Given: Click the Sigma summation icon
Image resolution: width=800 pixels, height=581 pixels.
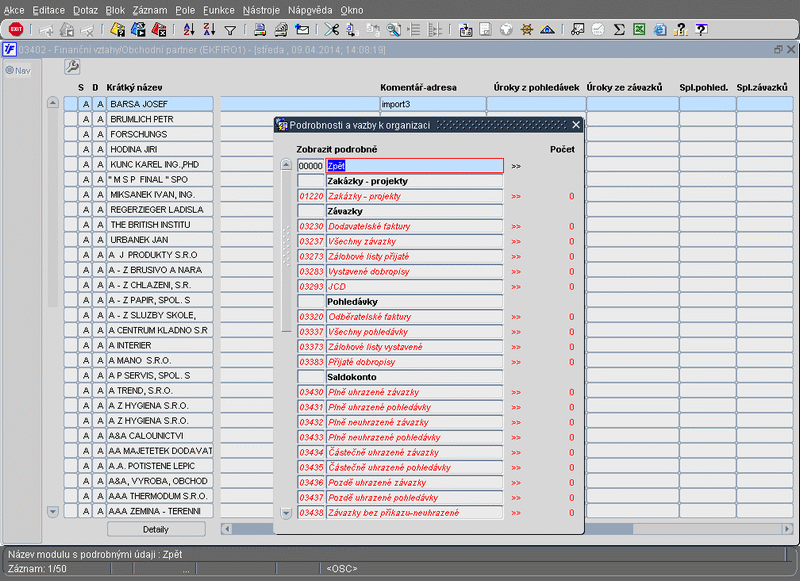Looking at the screenshot, I should pos(619,30).
